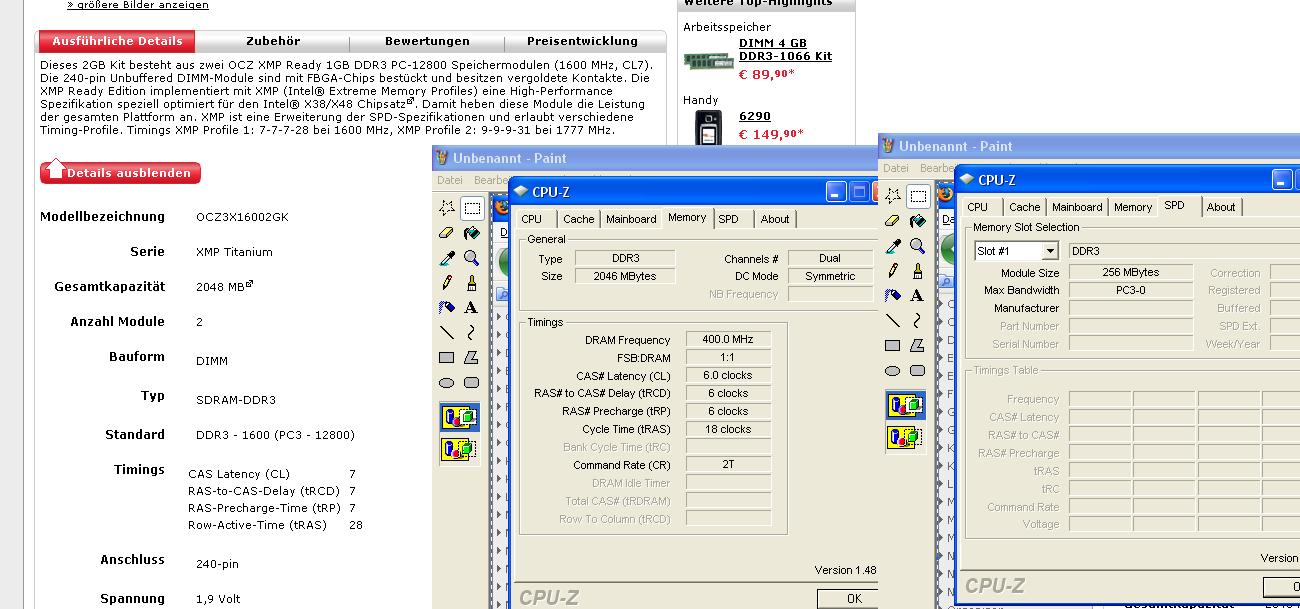Select Pencil tool in Paint beside CPU-Z SPD window

click(x=892, y=271)
